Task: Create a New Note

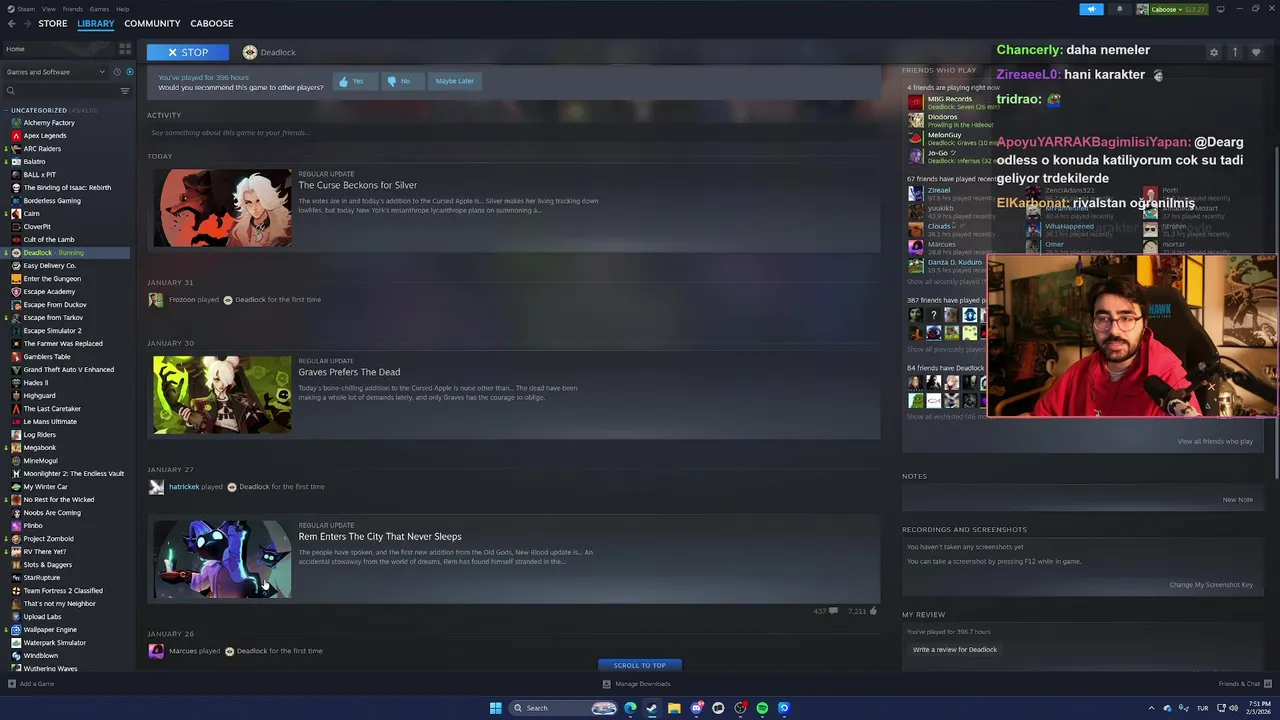Action: [1237, 500]
